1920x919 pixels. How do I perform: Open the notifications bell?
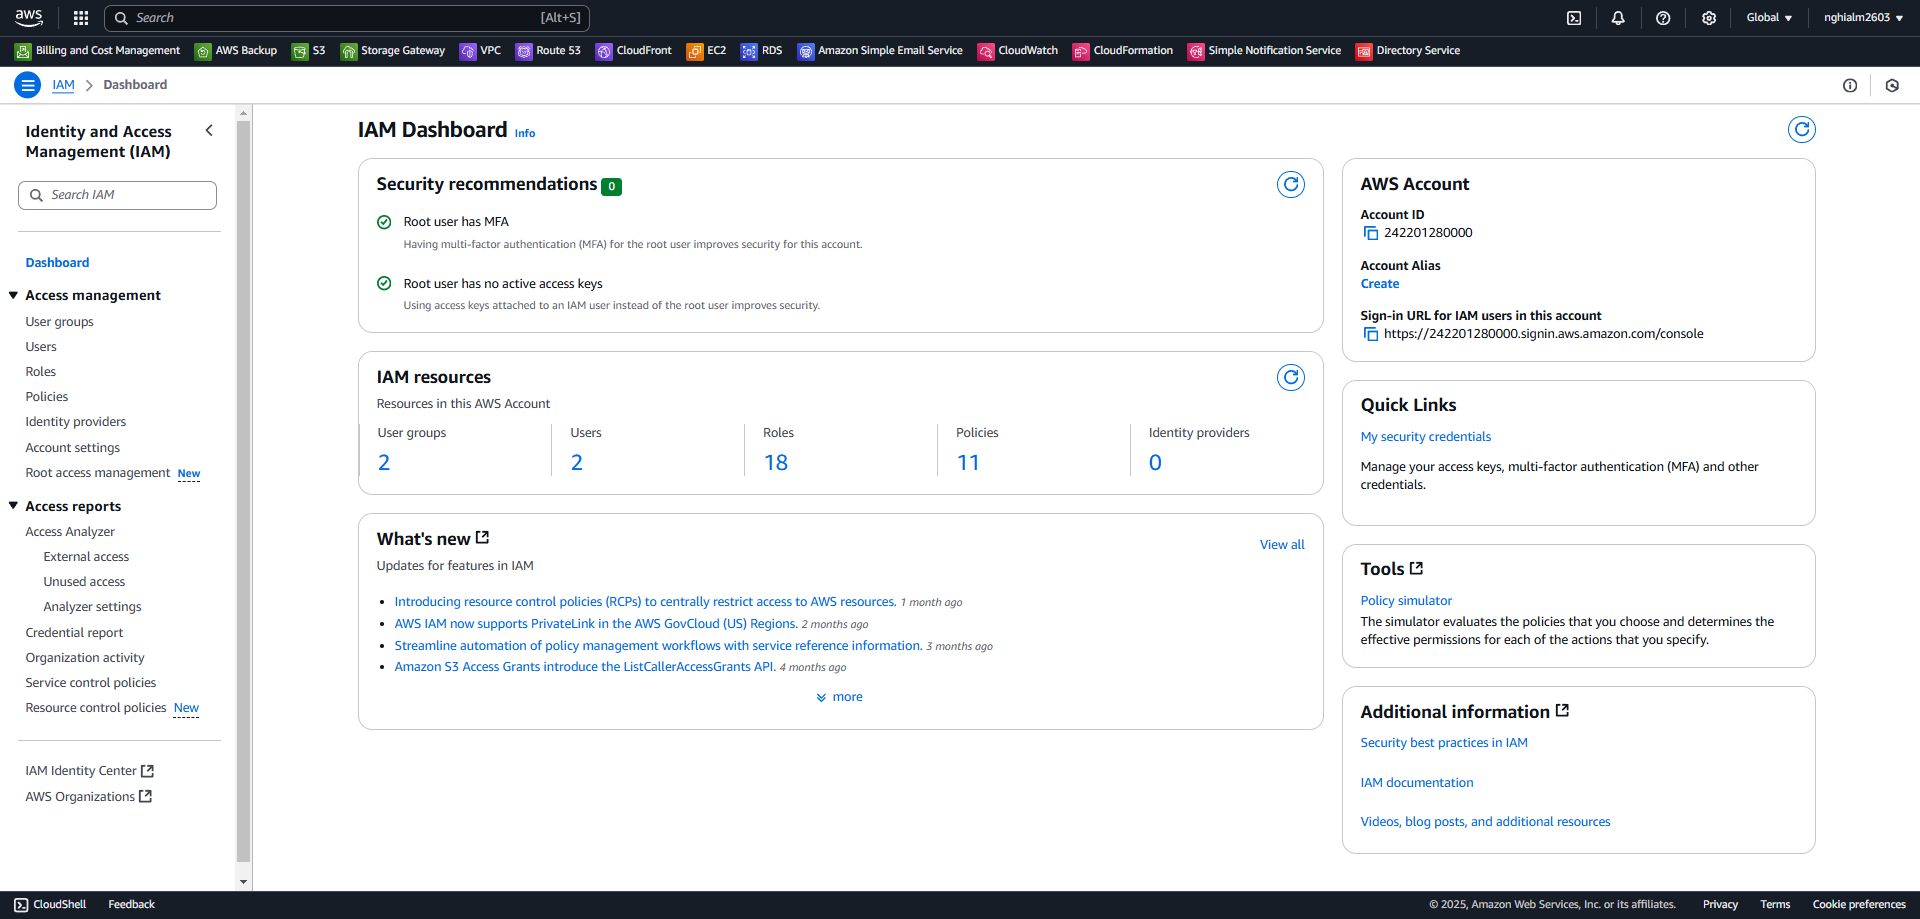pyautogui.click(x=1618, y=18)
